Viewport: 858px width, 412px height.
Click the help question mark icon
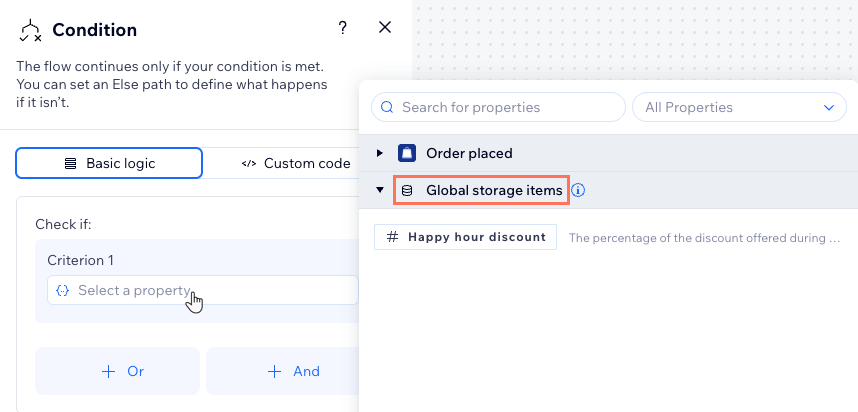pyautogui.click(x=342, y=28)
